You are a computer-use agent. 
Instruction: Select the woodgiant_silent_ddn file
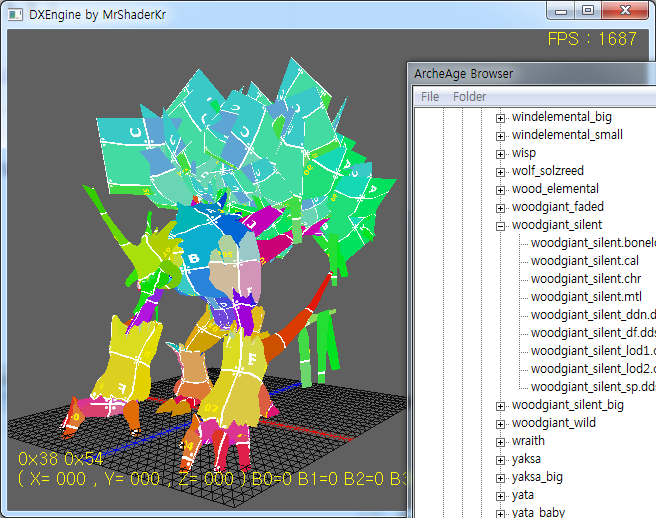tap(593, 315)
